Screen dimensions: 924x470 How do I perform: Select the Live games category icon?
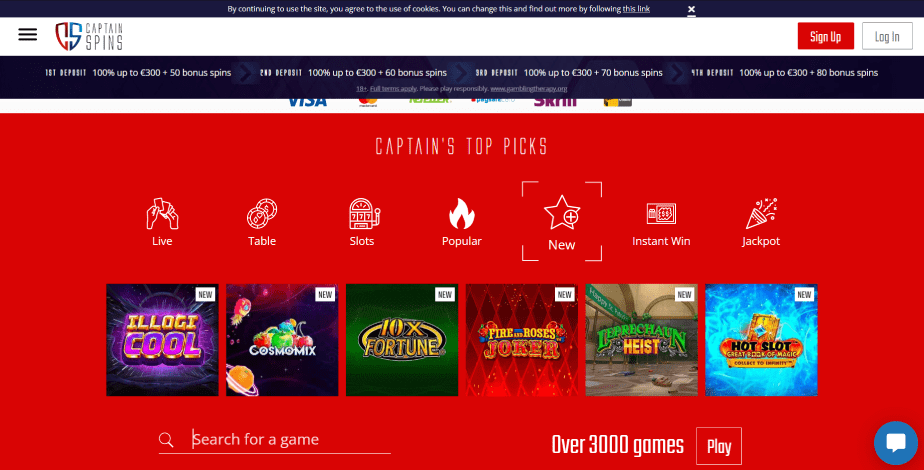(162, 213)
